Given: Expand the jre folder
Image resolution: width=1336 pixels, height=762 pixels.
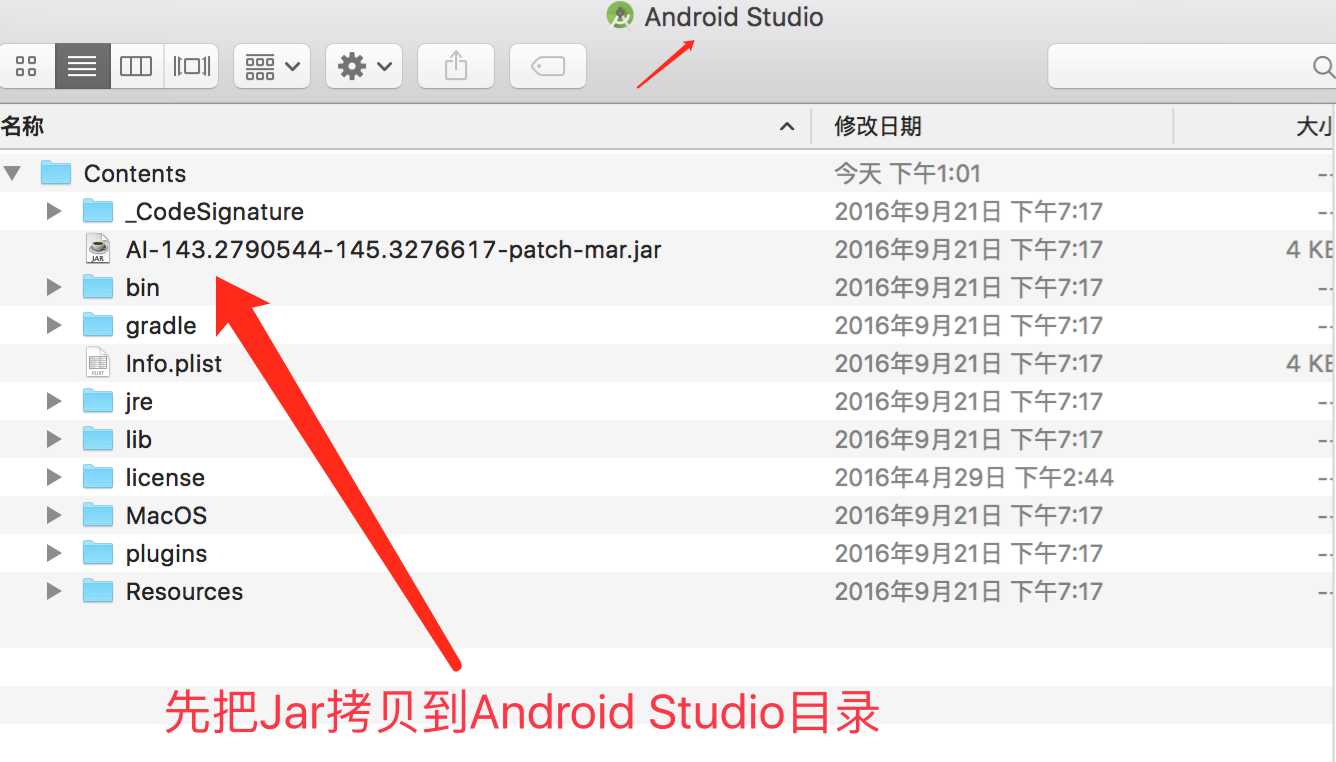Looking at the screenshot, I should pos(54,401).
